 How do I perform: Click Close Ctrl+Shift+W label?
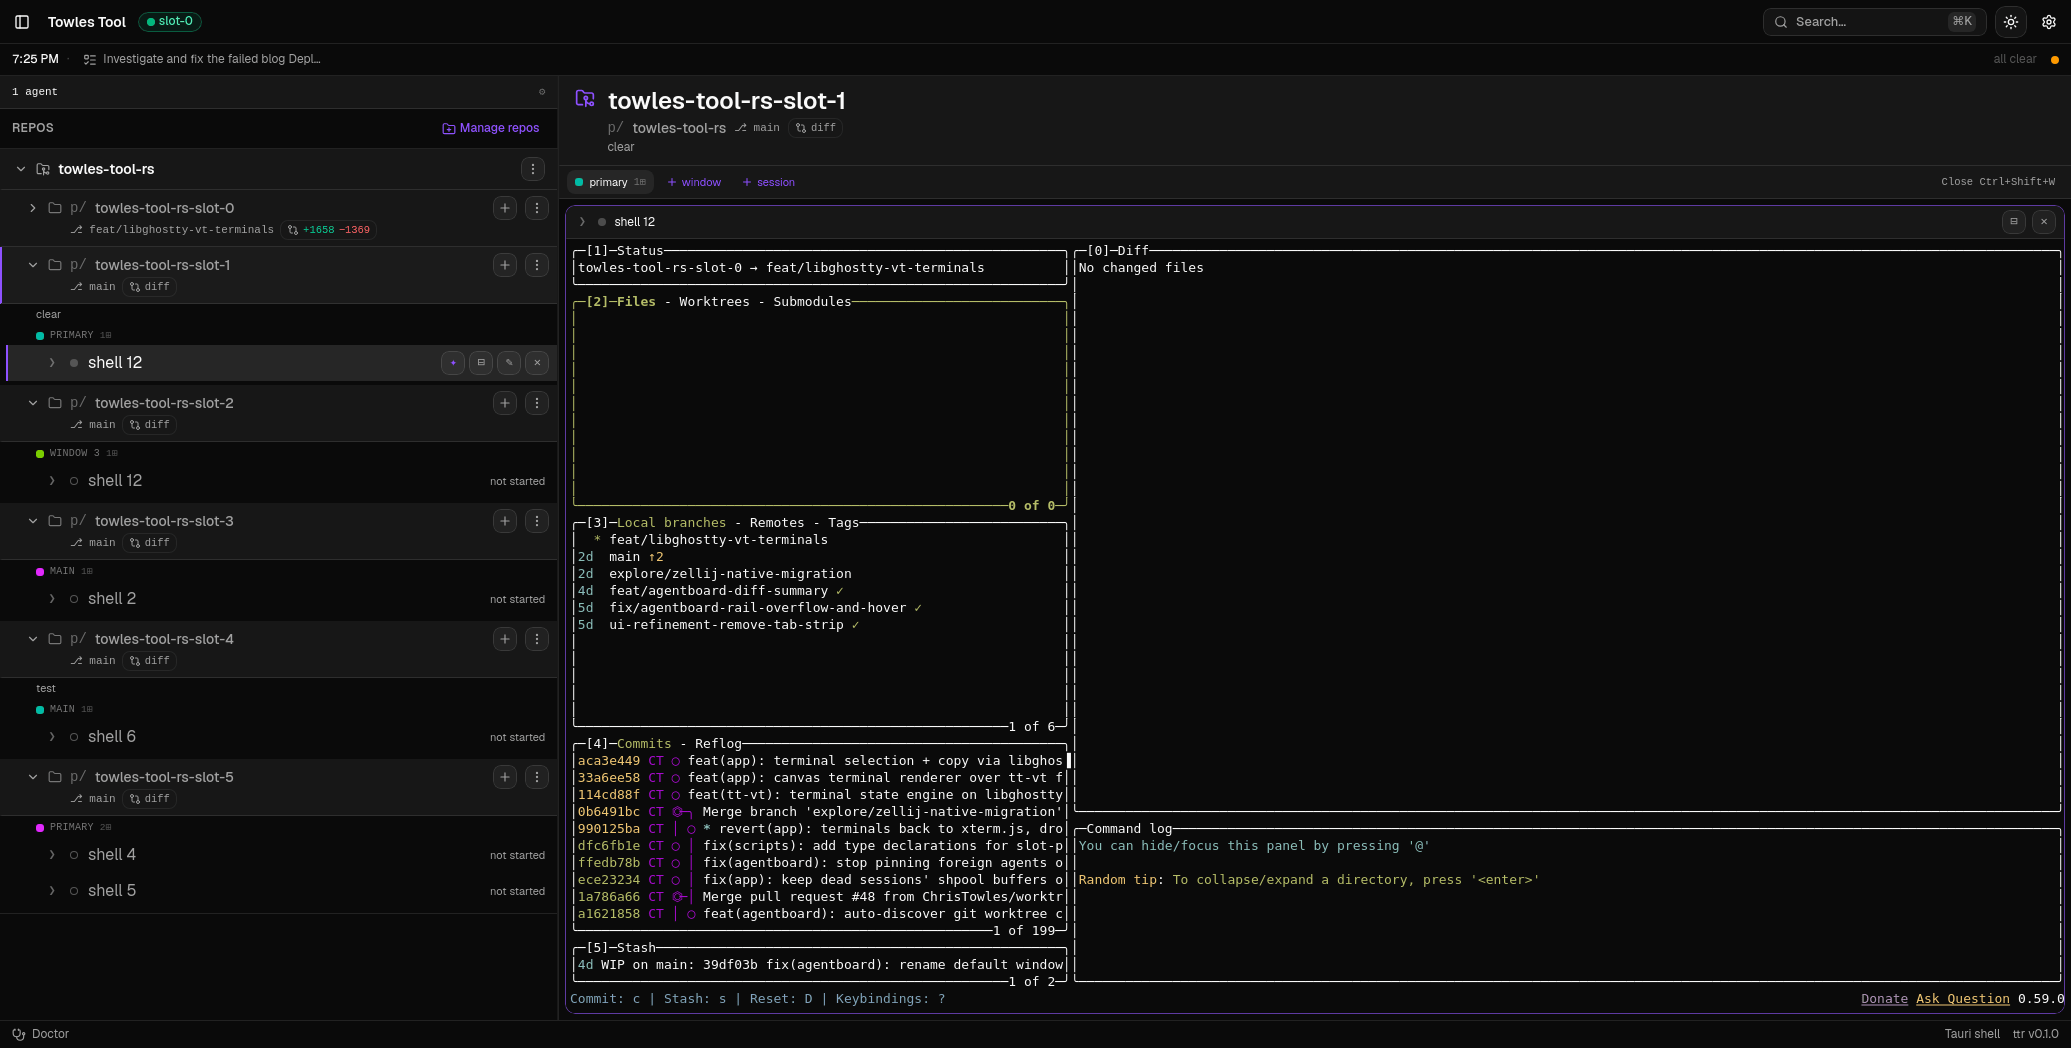[x=1998, y=182]
